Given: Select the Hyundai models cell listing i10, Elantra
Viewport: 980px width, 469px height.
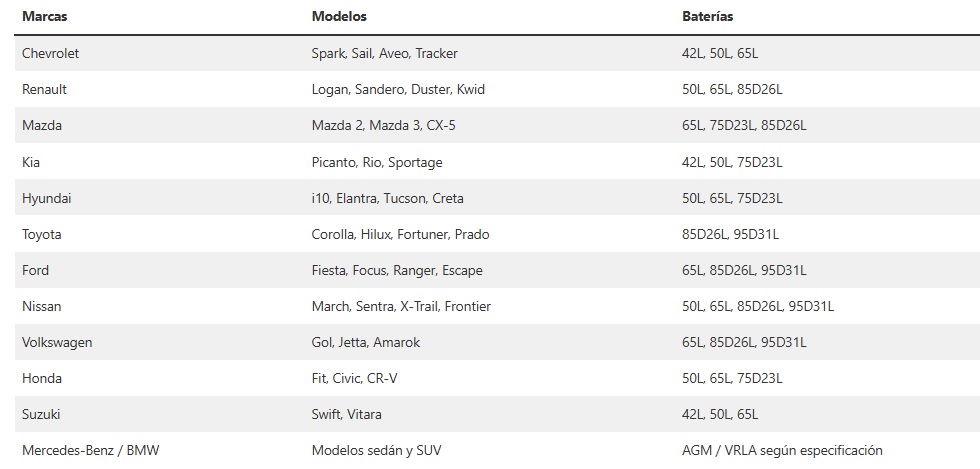Looking at the screenshot, I should click(387, 198).
